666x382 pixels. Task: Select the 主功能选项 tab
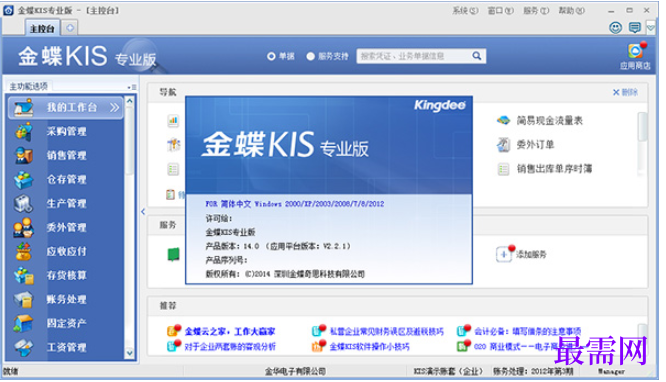coord(29,87)
